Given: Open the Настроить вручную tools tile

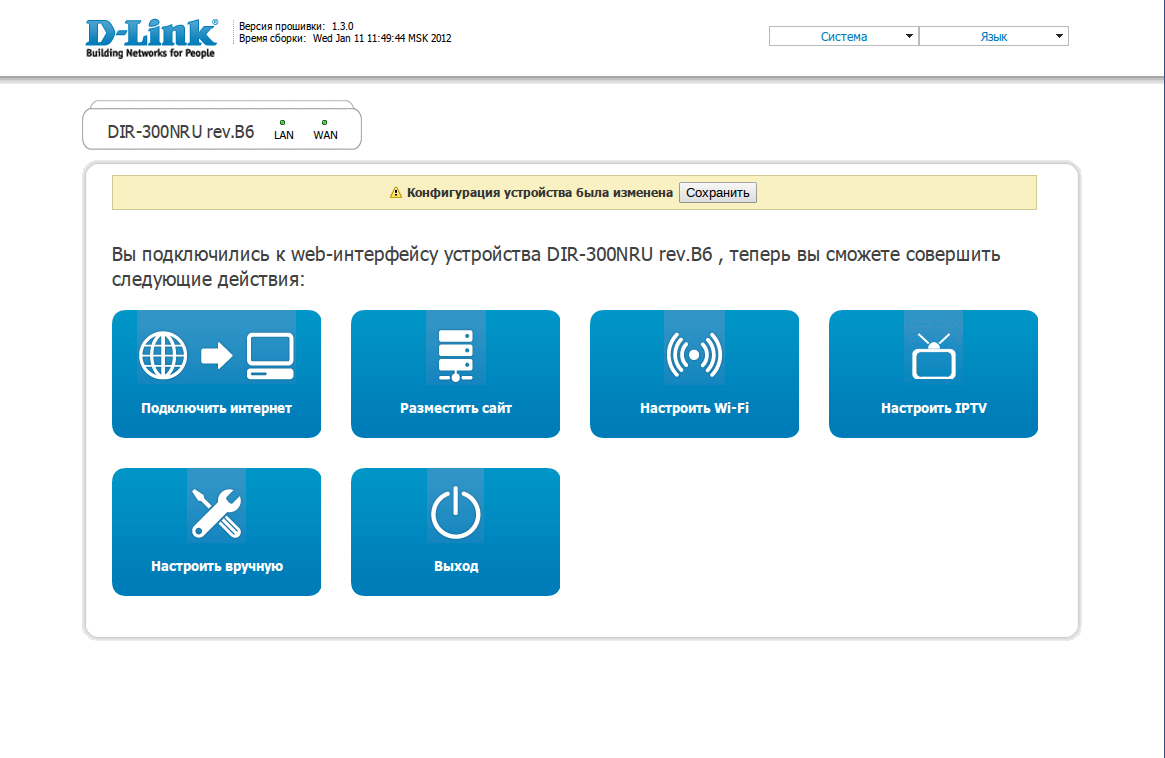Looking at the screenshot, I should click(216, 532).
